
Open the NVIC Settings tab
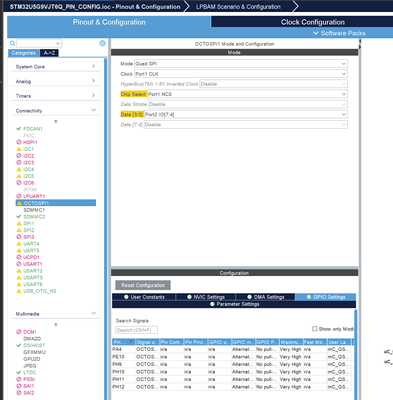coord(206,297)
